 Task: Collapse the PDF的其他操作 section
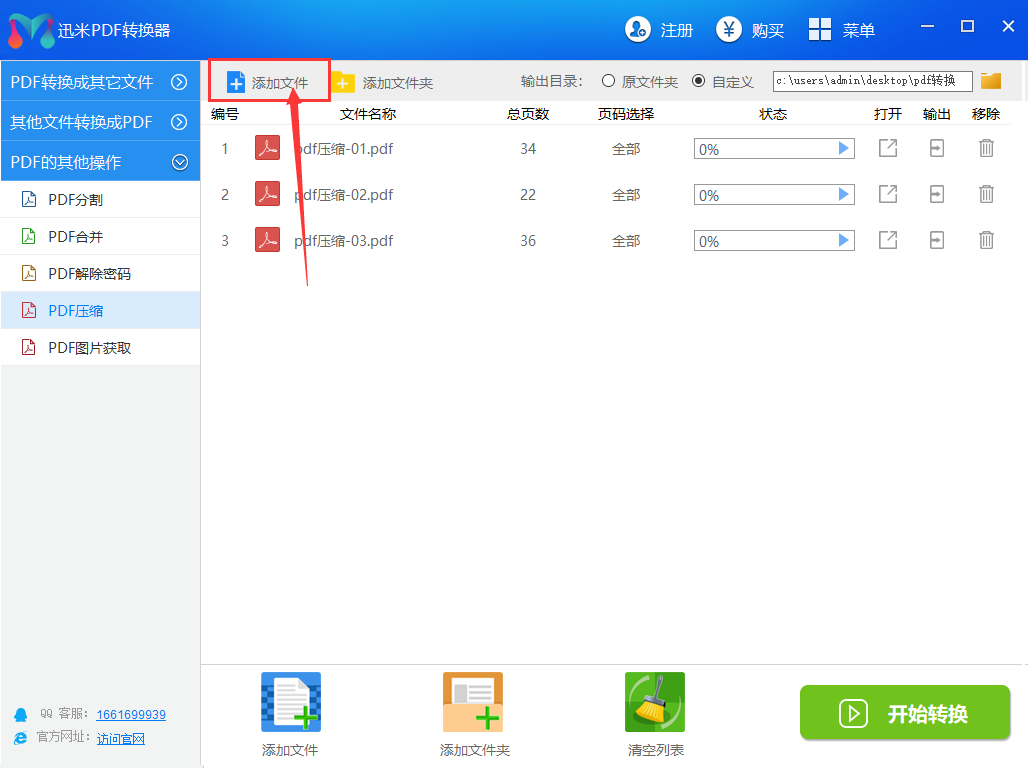180,161
